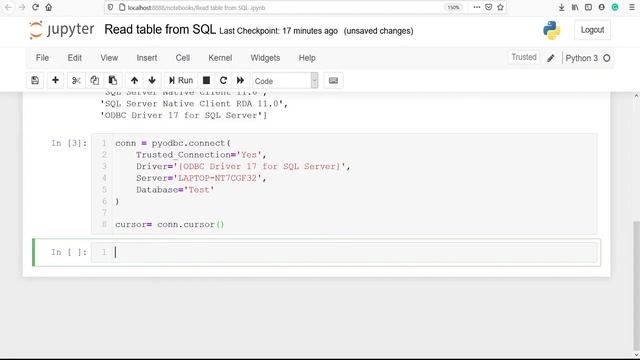
Task: Insert a cell below with plus icon
Action: coord(55,80)
